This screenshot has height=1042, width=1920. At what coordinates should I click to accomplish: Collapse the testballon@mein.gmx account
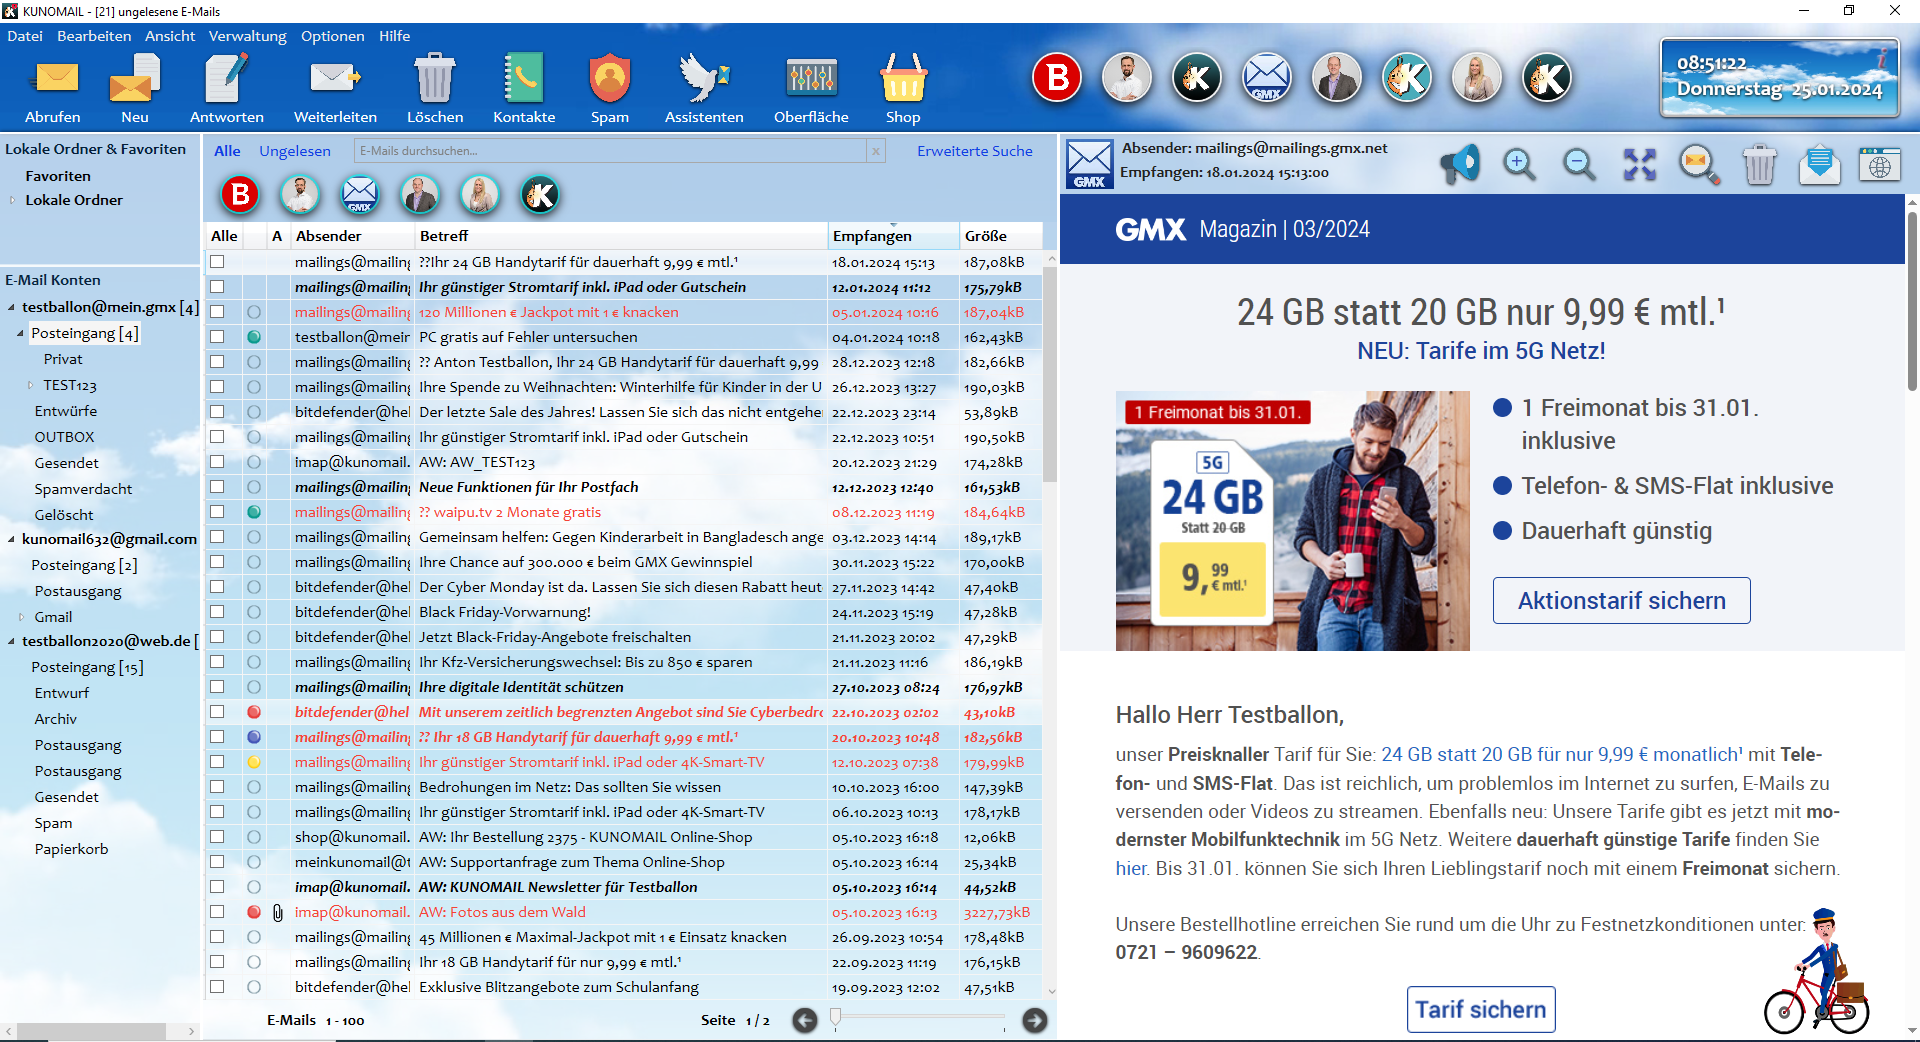(x=11, y=308)
